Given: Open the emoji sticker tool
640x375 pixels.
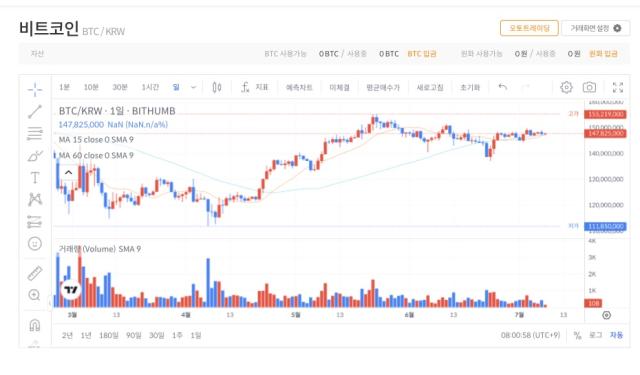Looking at the screenshot, I should [x=35, y=244].
